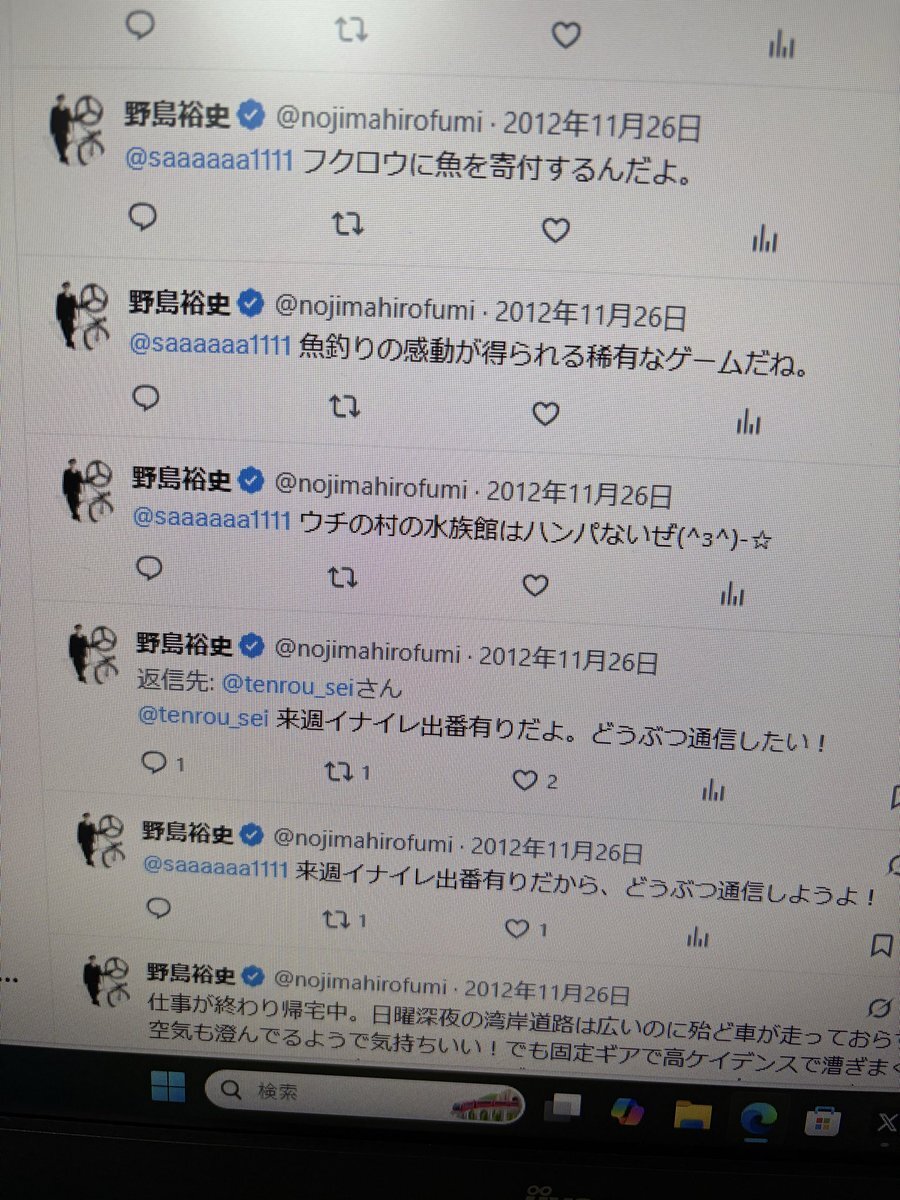The width and height of the screenshot is (900, 1200).
Task: Bookmark the どうぶつ通信しようよ tweet
Action: [x=881, y=944]
